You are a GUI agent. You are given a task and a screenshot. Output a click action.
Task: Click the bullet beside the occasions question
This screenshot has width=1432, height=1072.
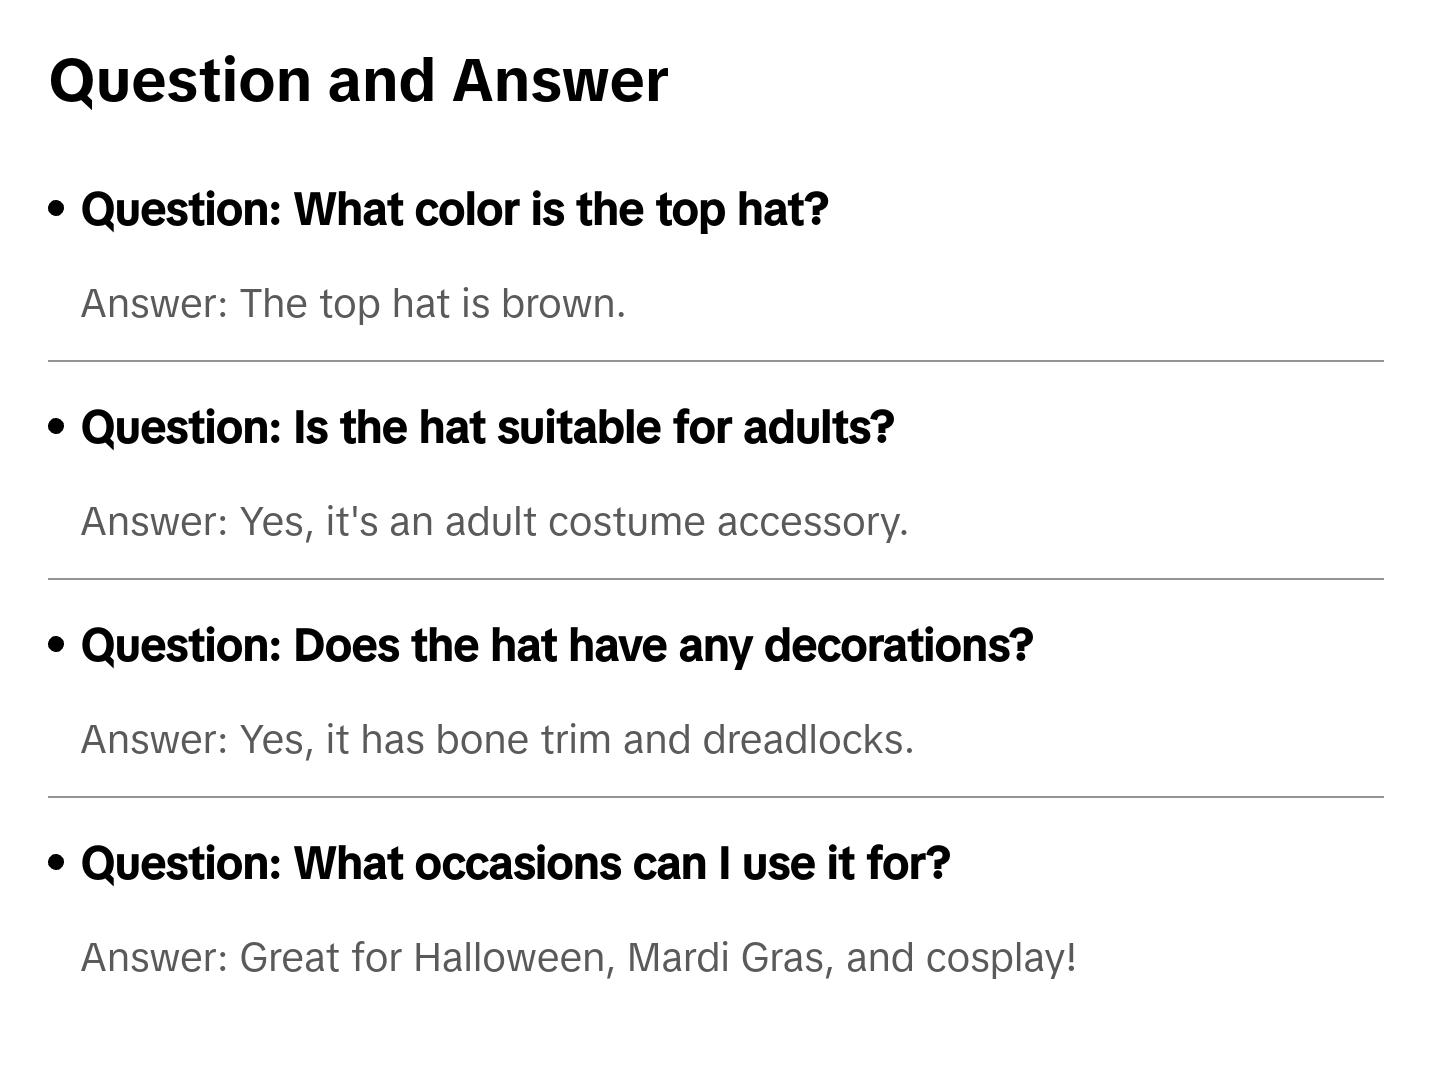[x=57, y=863]
